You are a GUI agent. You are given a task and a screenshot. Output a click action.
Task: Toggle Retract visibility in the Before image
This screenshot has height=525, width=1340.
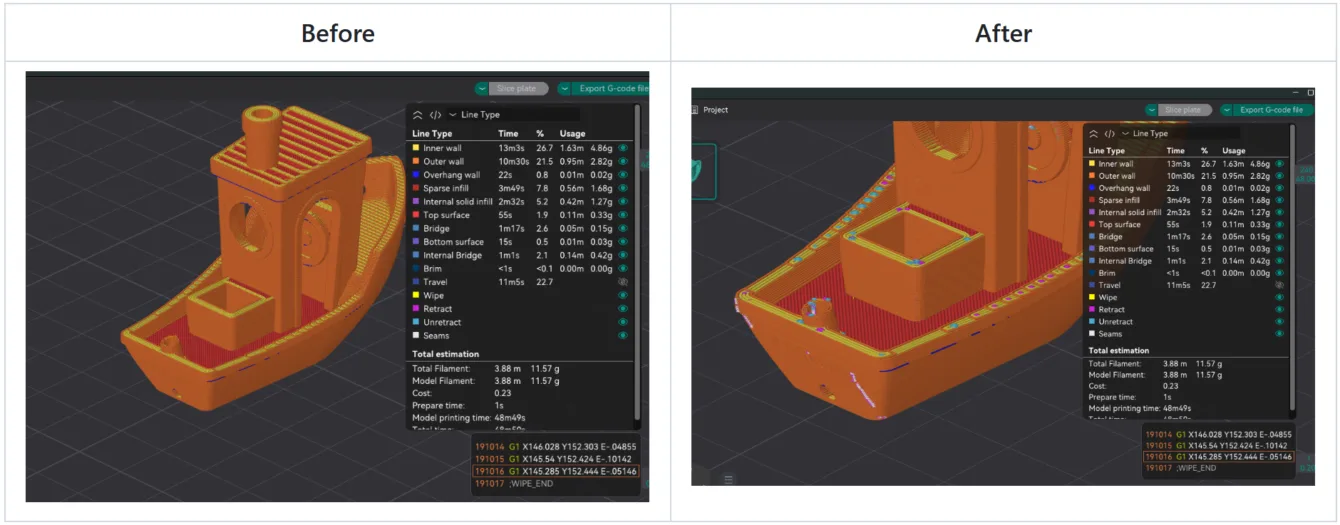point(623,309)
